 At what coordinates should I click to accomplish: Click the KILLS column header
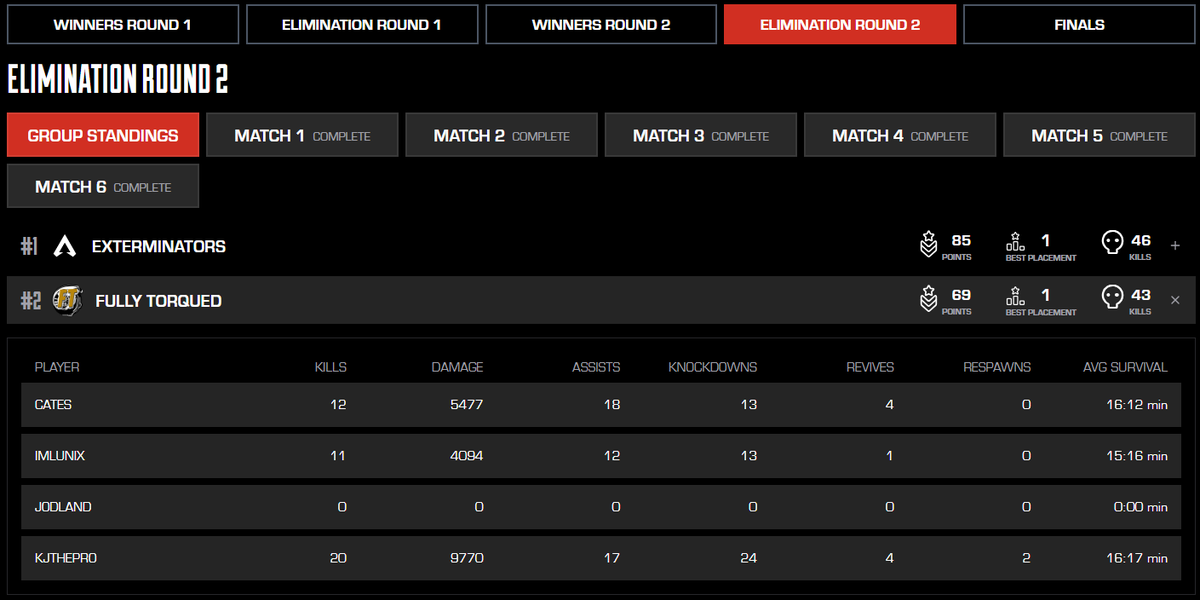330,367
